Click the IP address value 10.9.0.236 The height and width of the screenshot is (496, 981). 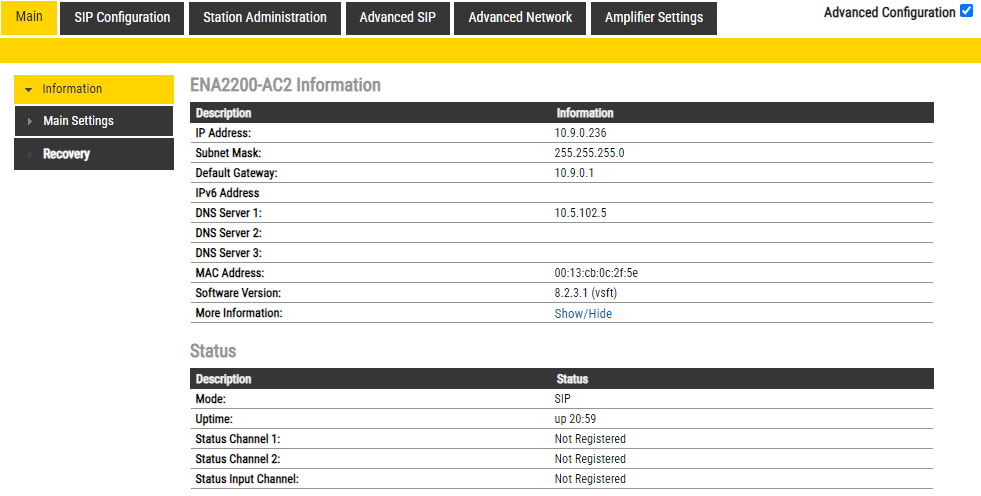[x=580, y=133]
